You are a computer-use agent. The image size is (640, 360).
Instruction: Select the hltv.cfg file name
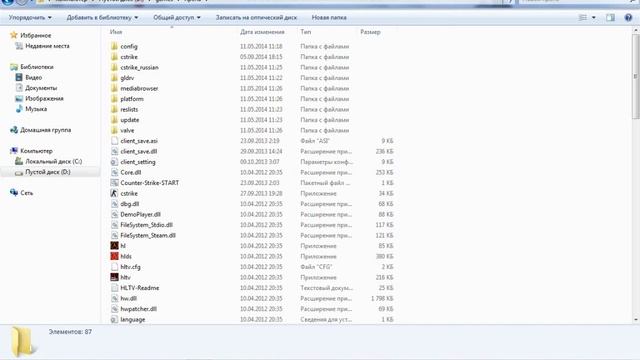[131, 267]
